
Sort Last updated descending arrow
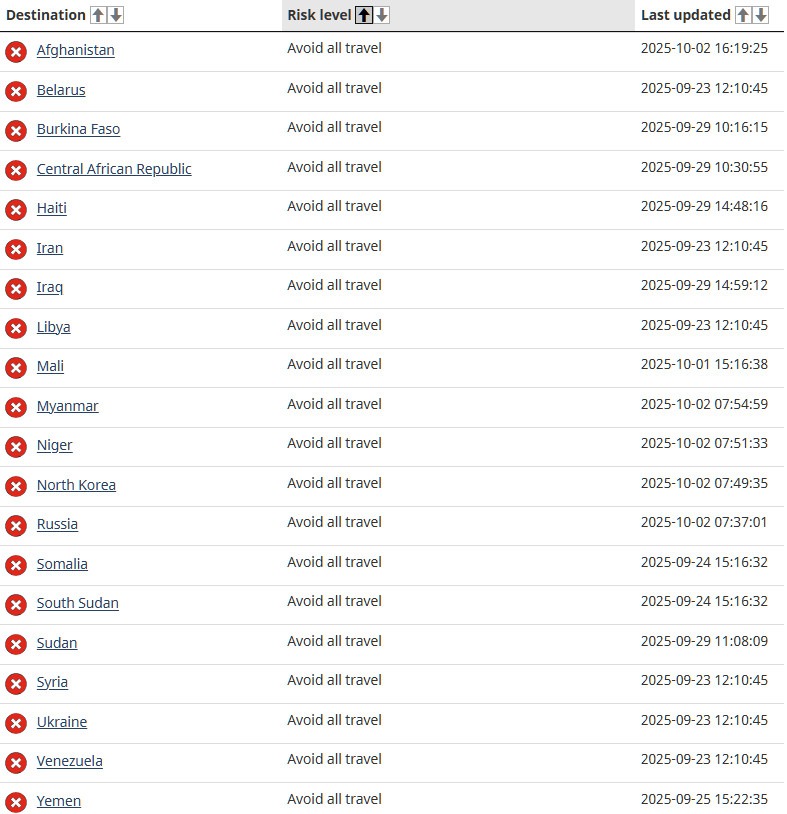[x=761, y=15]
